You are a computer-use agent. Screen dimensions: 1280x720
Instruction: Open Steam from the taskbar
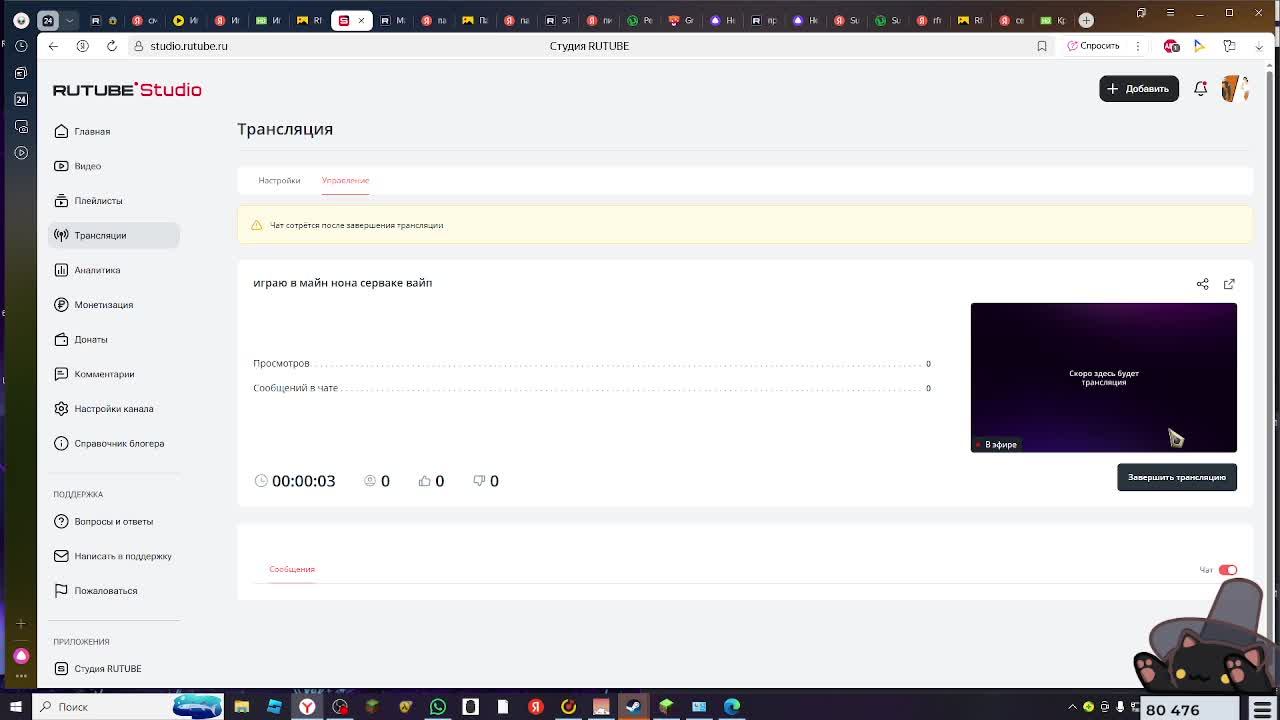634,707
